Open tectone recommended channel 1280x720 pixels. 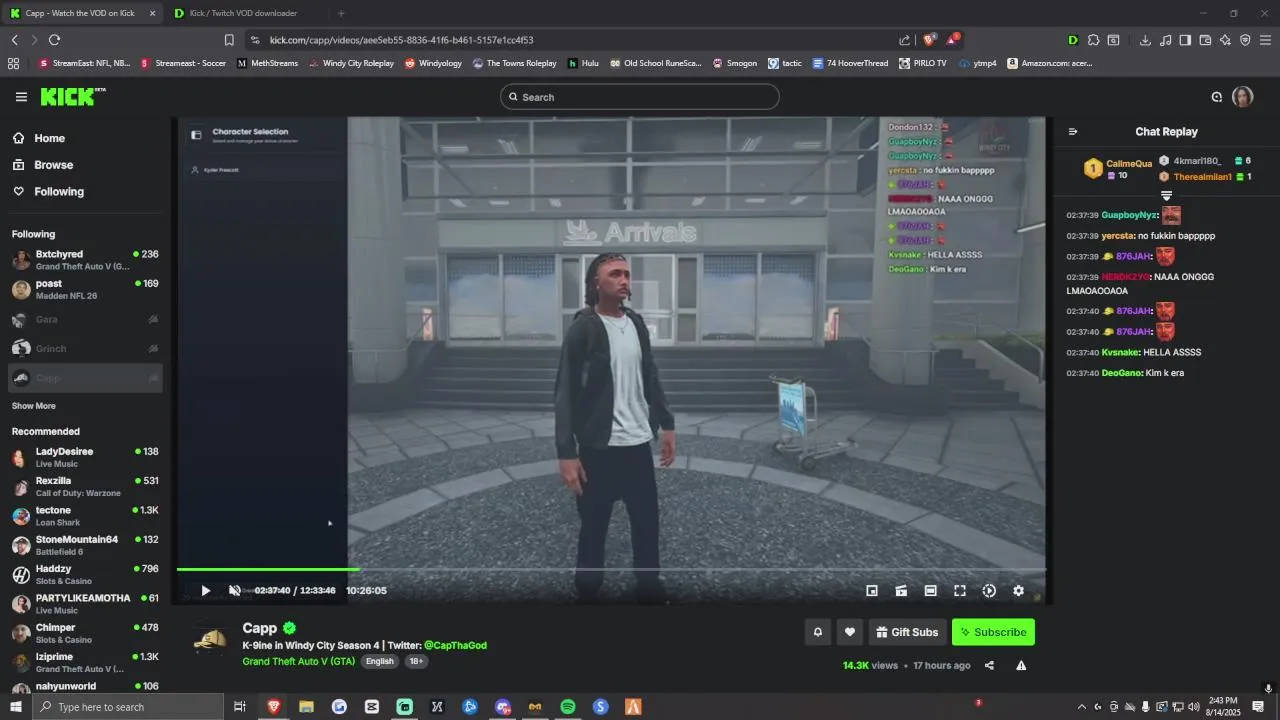(85, 516)
